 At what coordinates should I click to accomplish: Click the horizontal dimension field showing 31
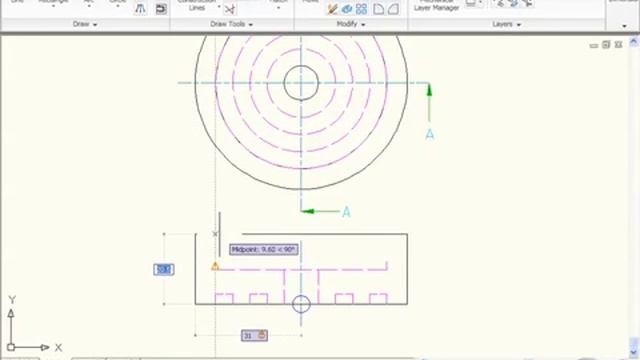coord(254,336)
